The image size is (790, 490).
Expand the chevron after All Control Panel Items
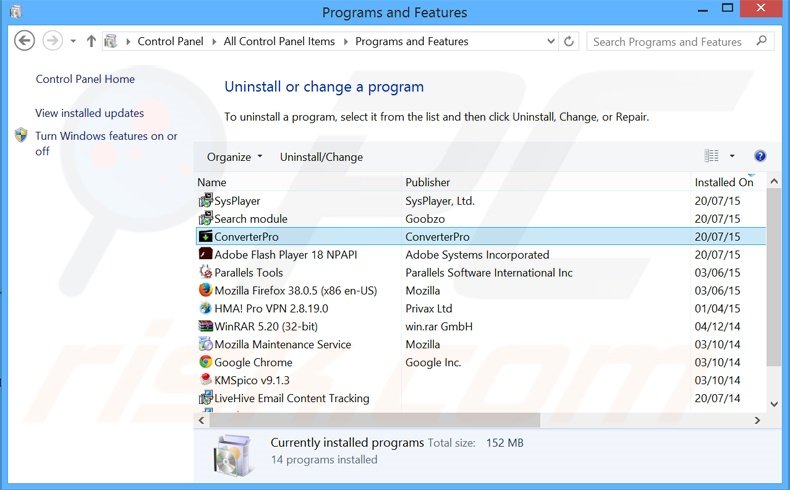click(x=346, y=42)
